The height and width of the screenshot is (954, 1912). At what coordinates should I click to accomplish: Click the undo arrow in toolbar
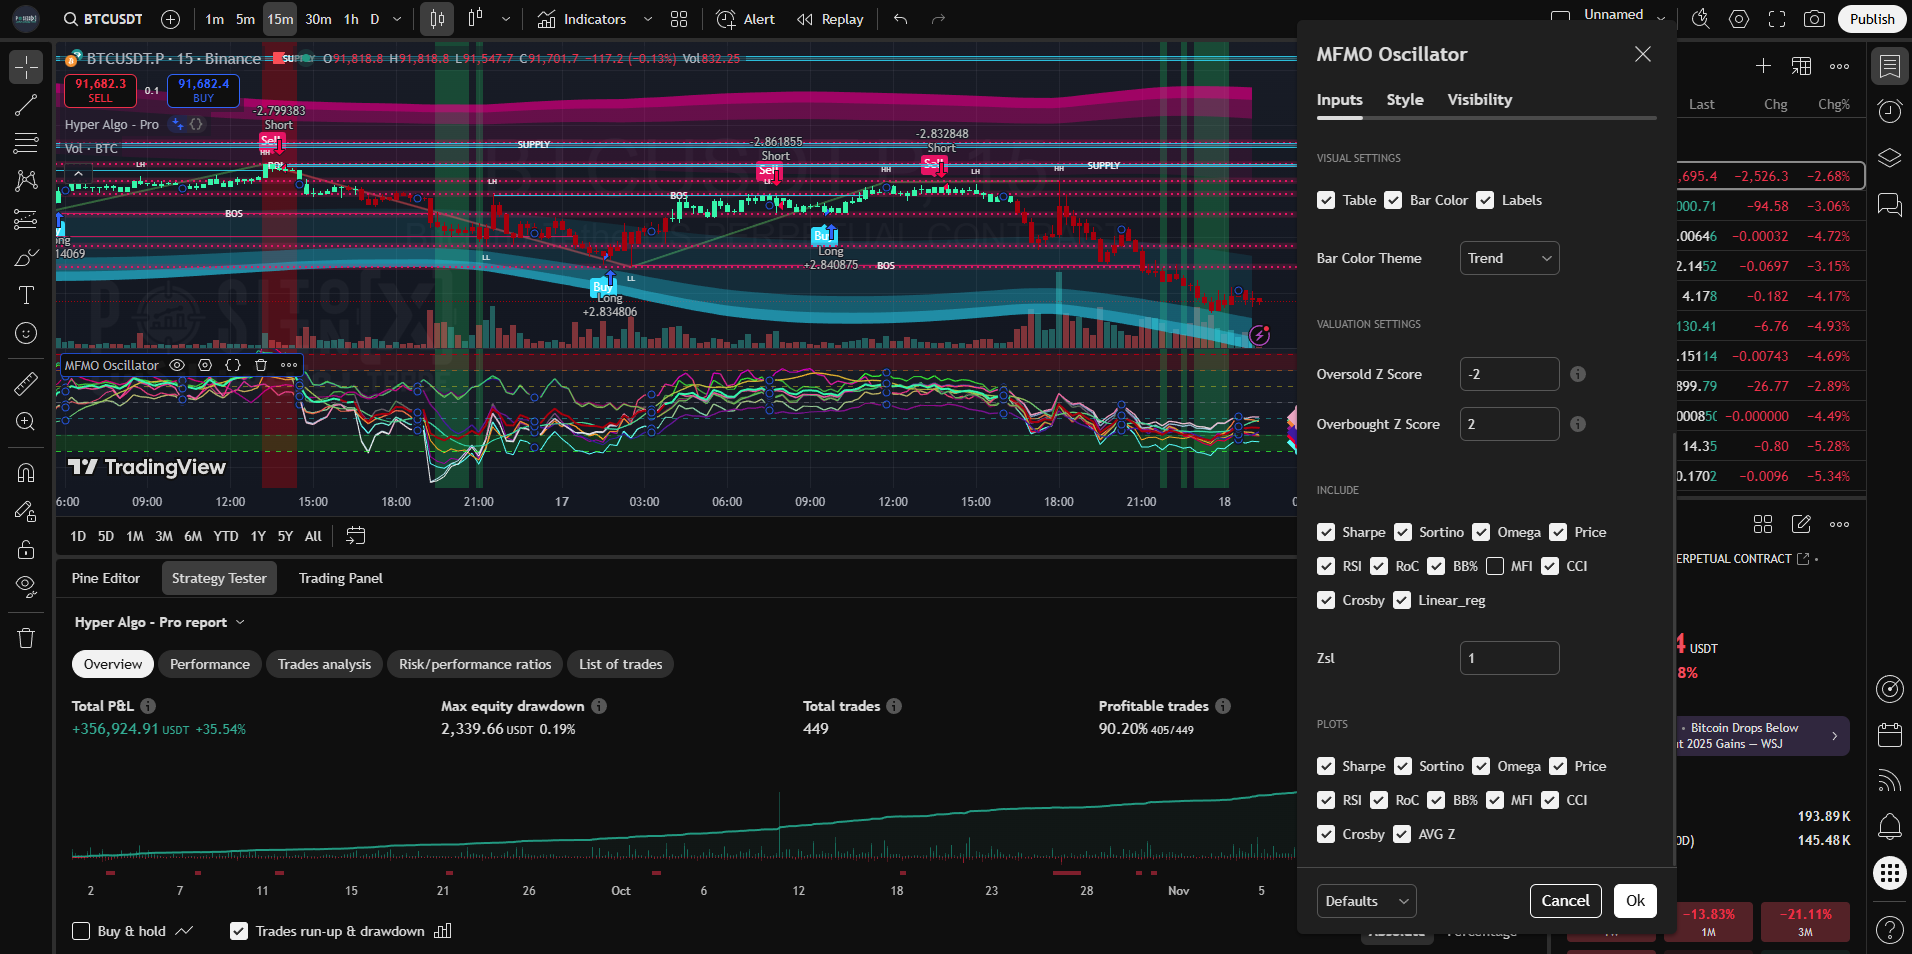900,19
